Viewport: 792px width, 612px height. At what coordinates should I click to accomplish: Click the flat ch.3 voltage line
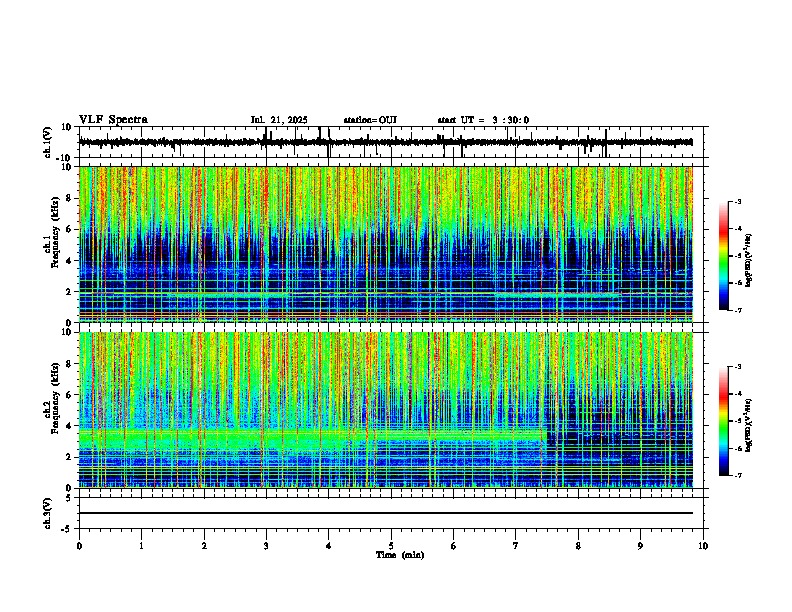tap(386, 513)
